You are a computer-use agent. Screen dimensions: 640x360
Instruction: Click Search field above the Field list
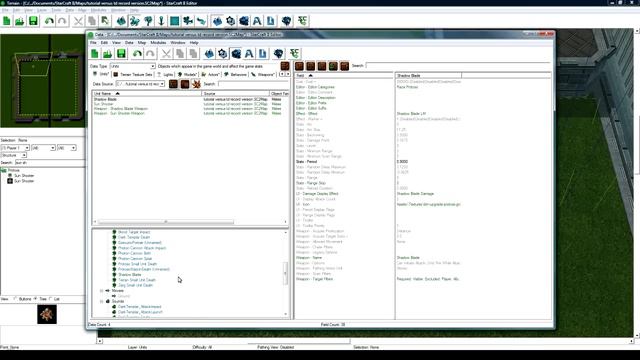458,66
